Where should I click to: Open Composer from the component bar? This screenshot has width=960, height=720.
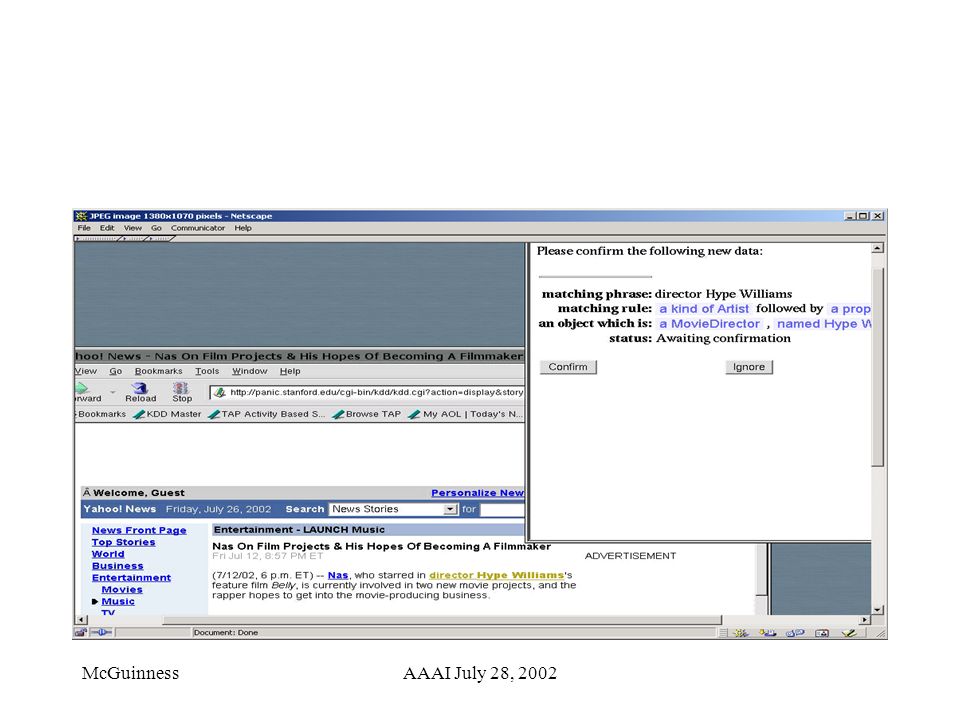click(849, 632)
